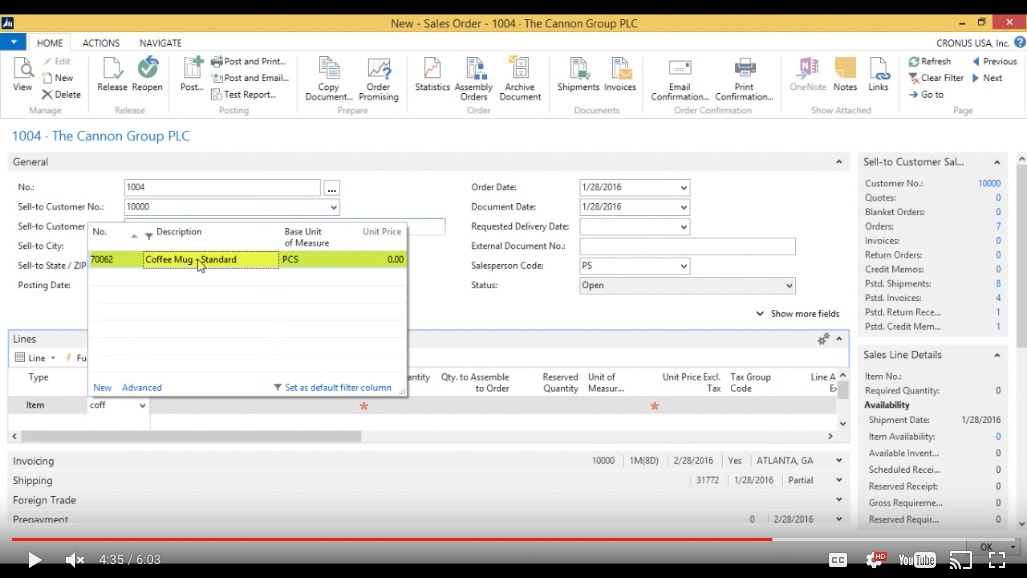1027x578 pixels.
Task: Collapse Sell-to Customer Sales panel
Action: coord(997,162)
